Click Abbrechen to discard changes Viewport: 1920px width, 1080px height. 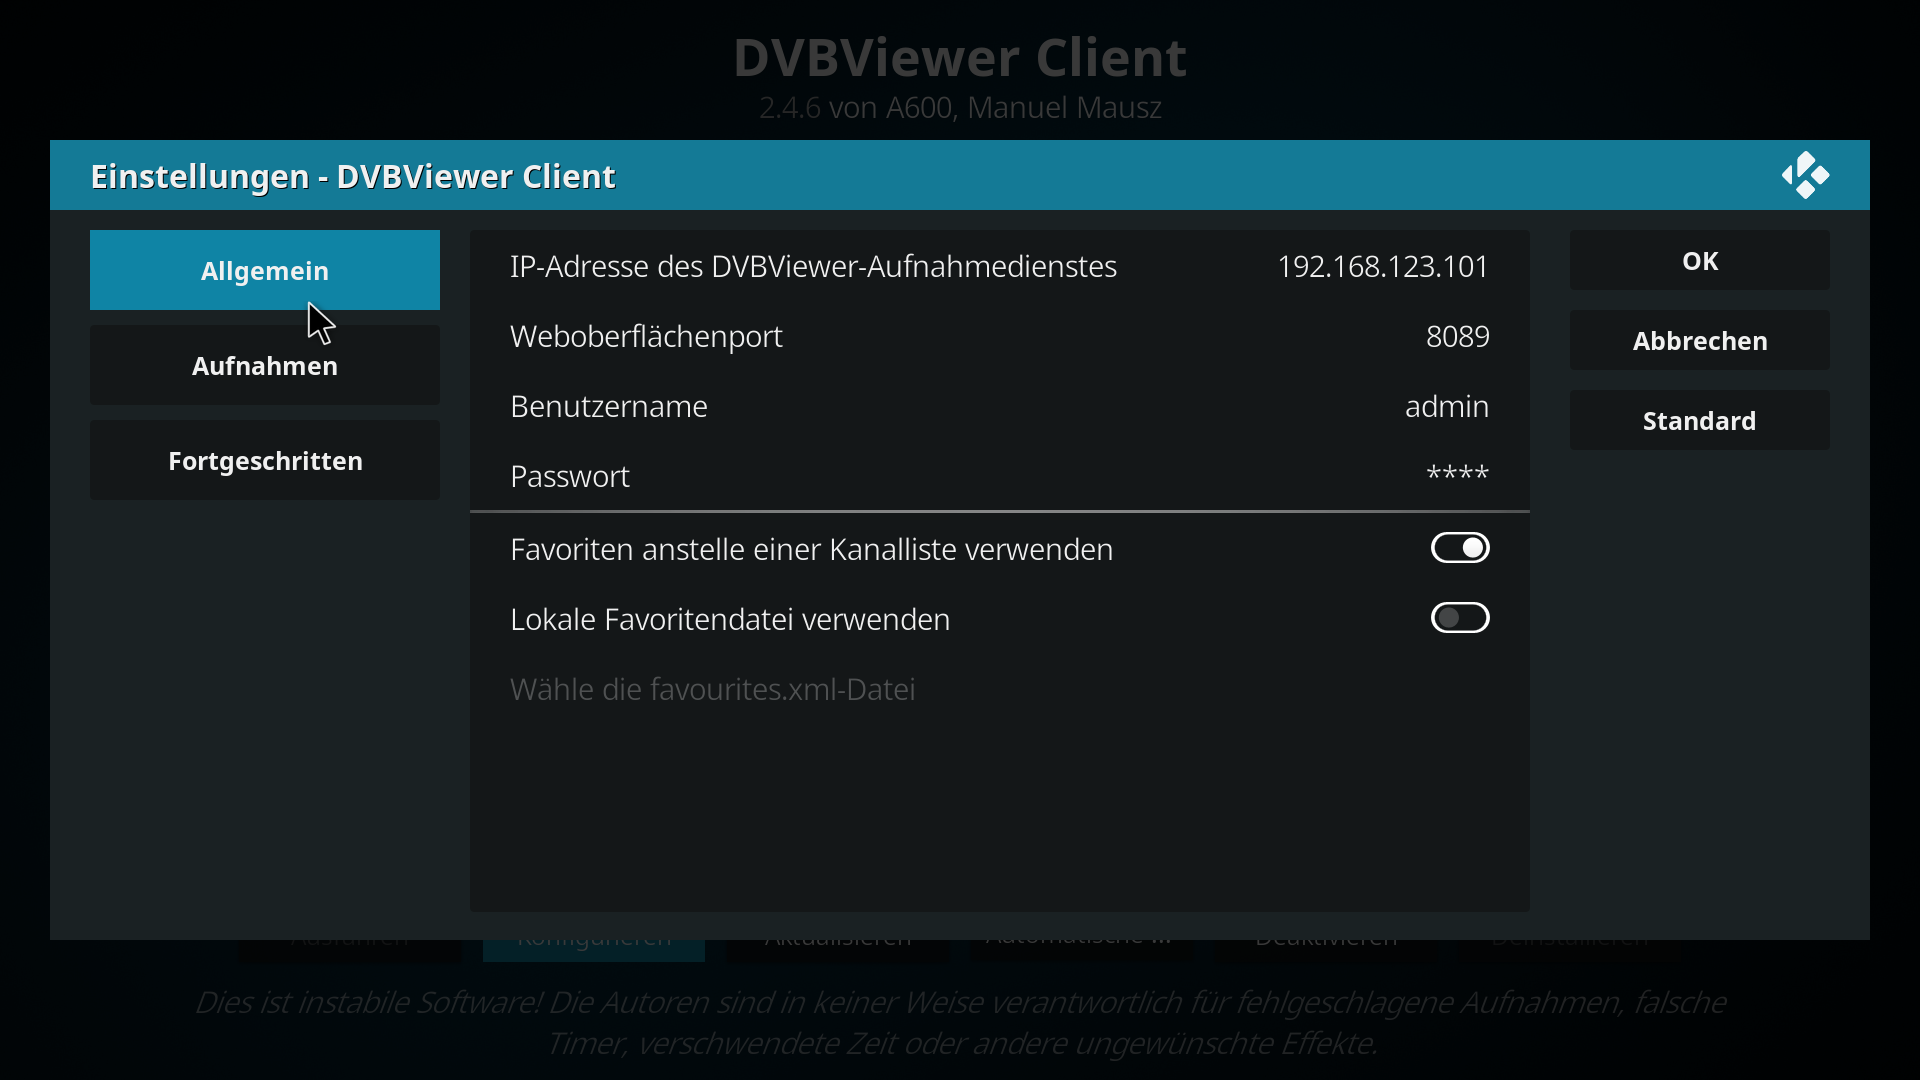click(1700, 340)
